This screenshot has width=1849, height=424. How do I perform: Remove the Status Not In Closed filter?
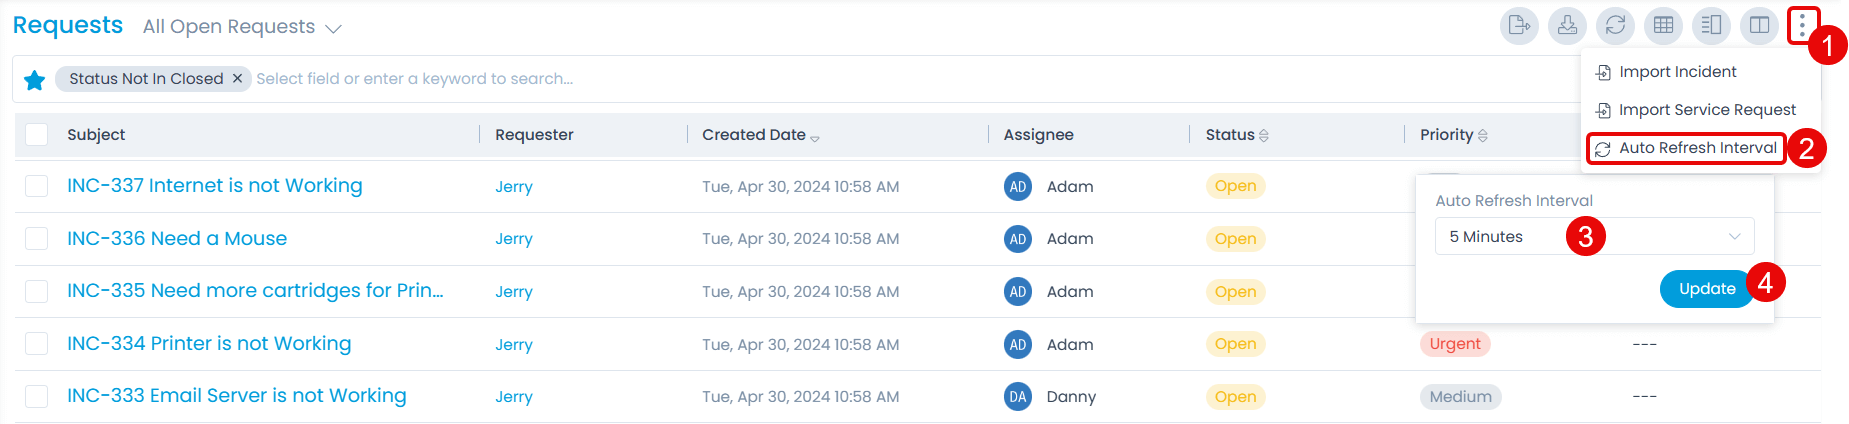click(237, 78)
